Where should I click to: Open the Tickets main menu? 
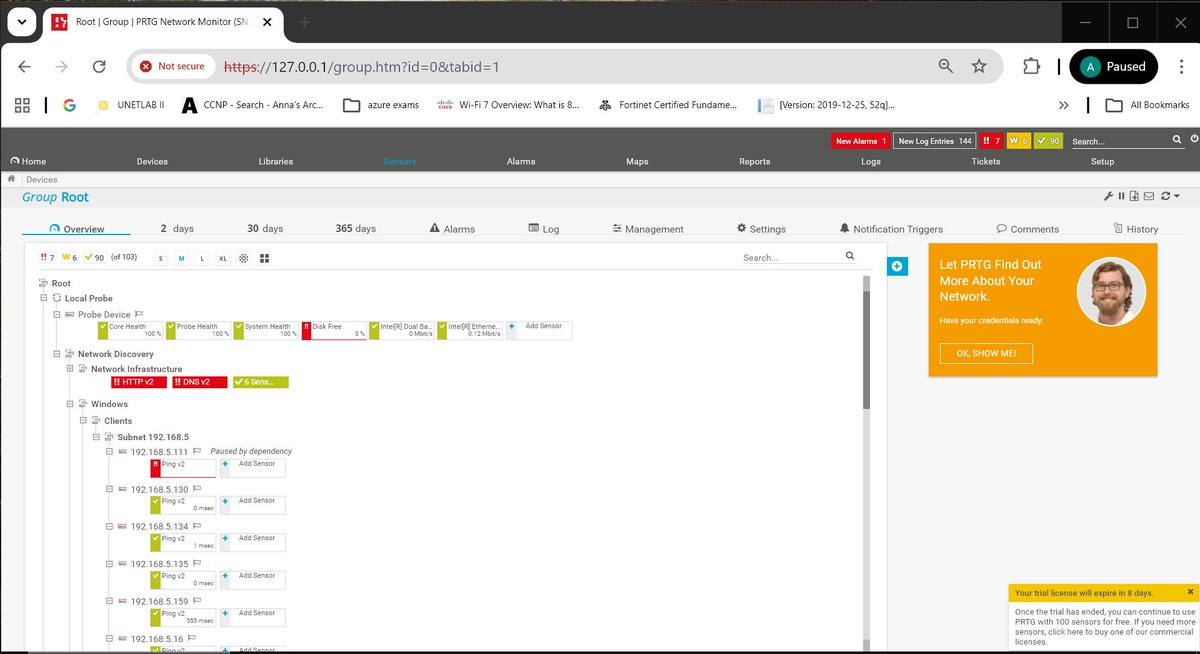point(985,161)
